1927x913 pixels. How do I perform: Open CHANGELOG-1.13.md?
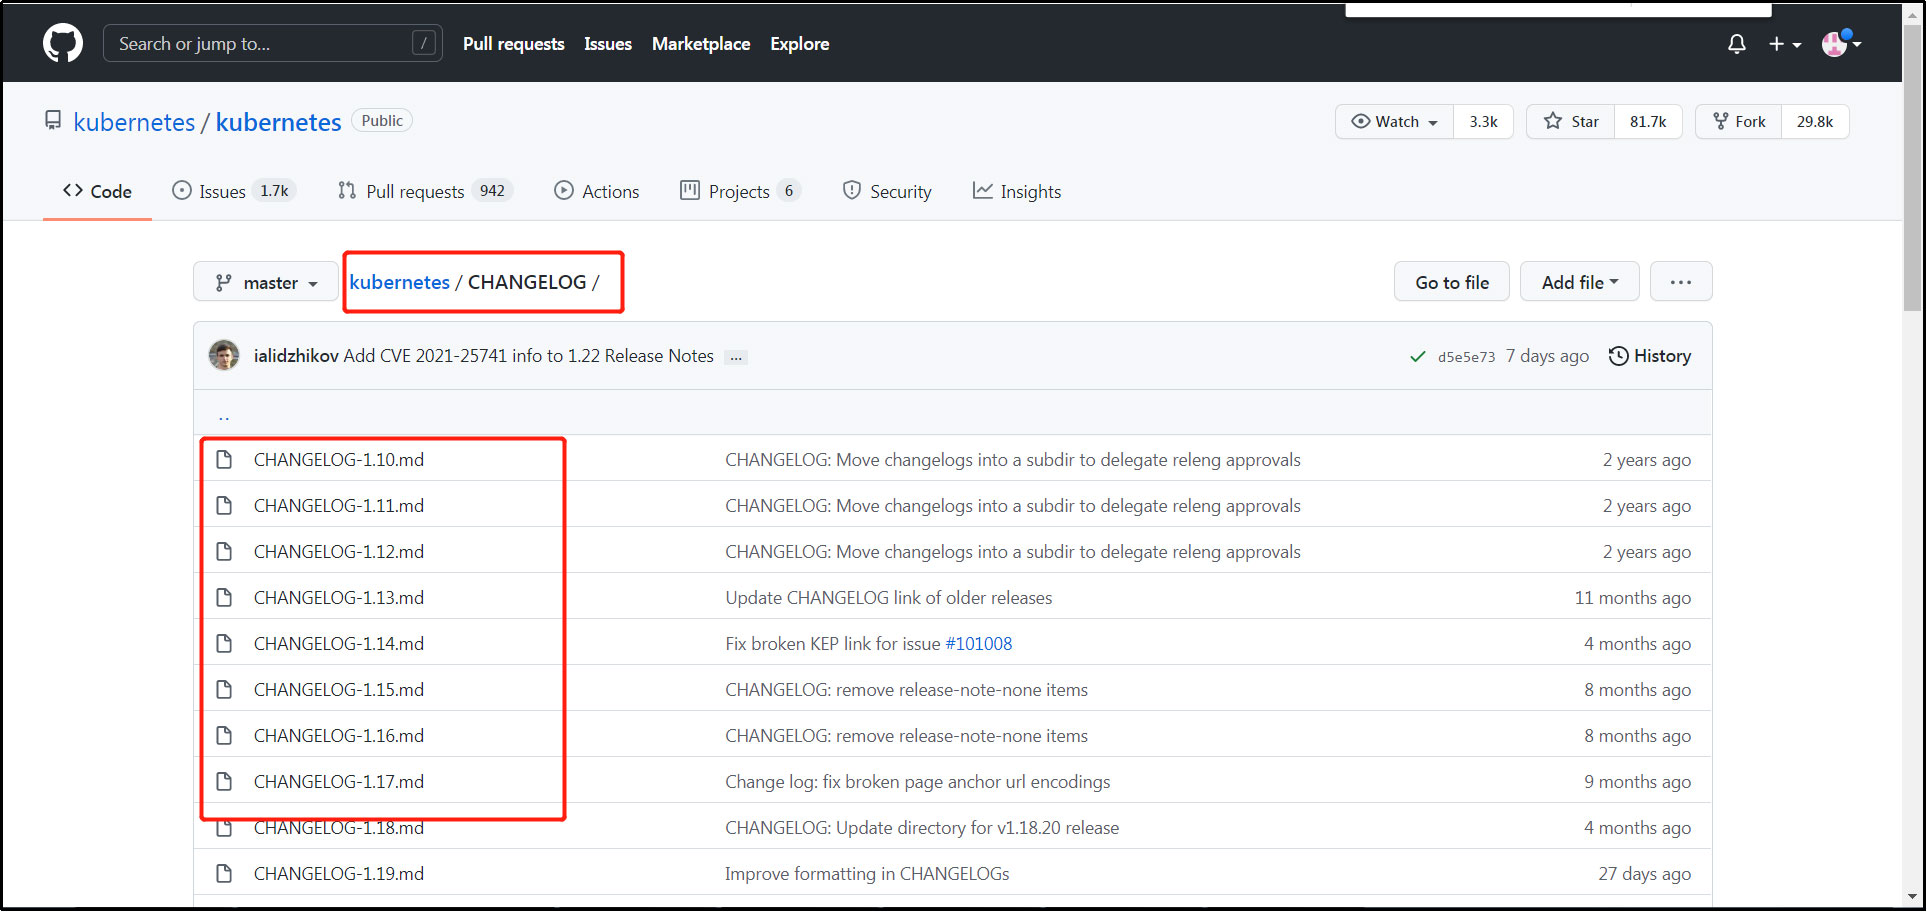(x=339, y=598)
